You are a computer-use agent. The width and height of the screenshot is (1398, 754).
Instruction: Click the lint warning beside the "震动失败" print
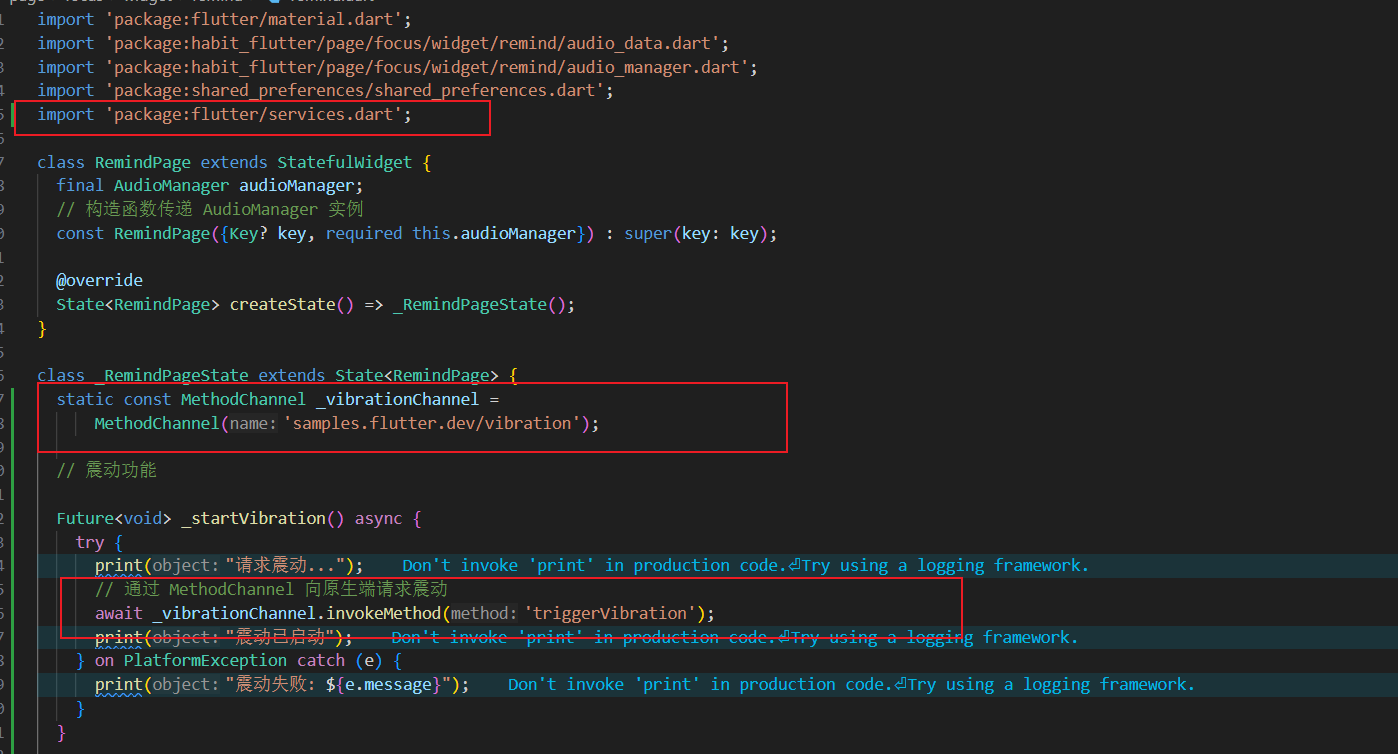tap(852, 685)
